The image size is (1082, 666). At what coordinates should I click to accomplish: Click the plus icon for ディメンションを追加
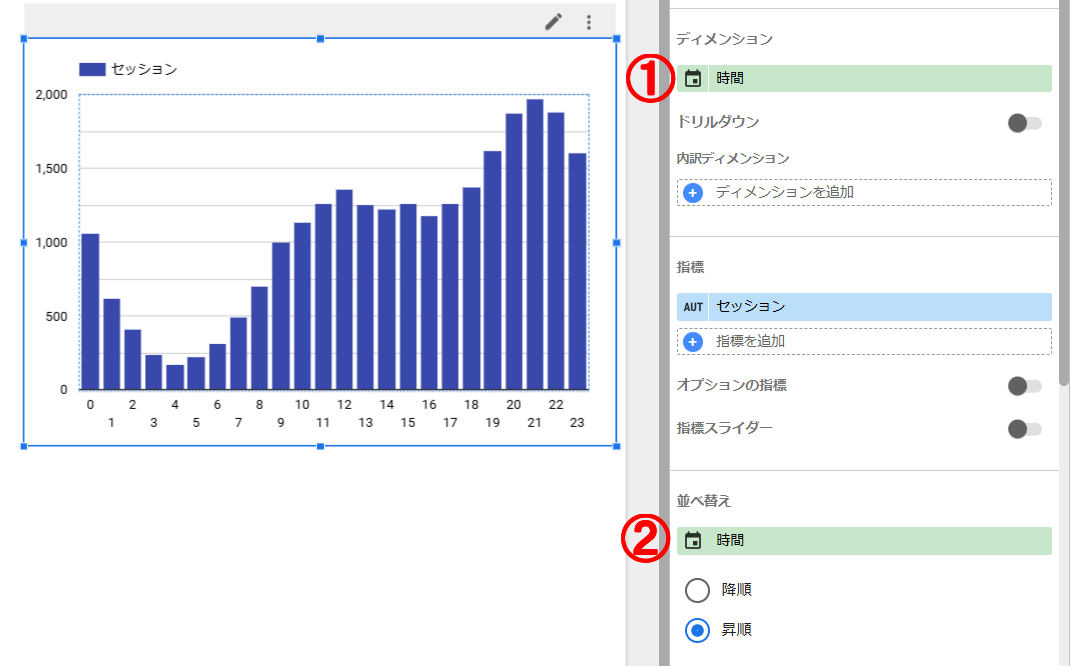(693, 192)
